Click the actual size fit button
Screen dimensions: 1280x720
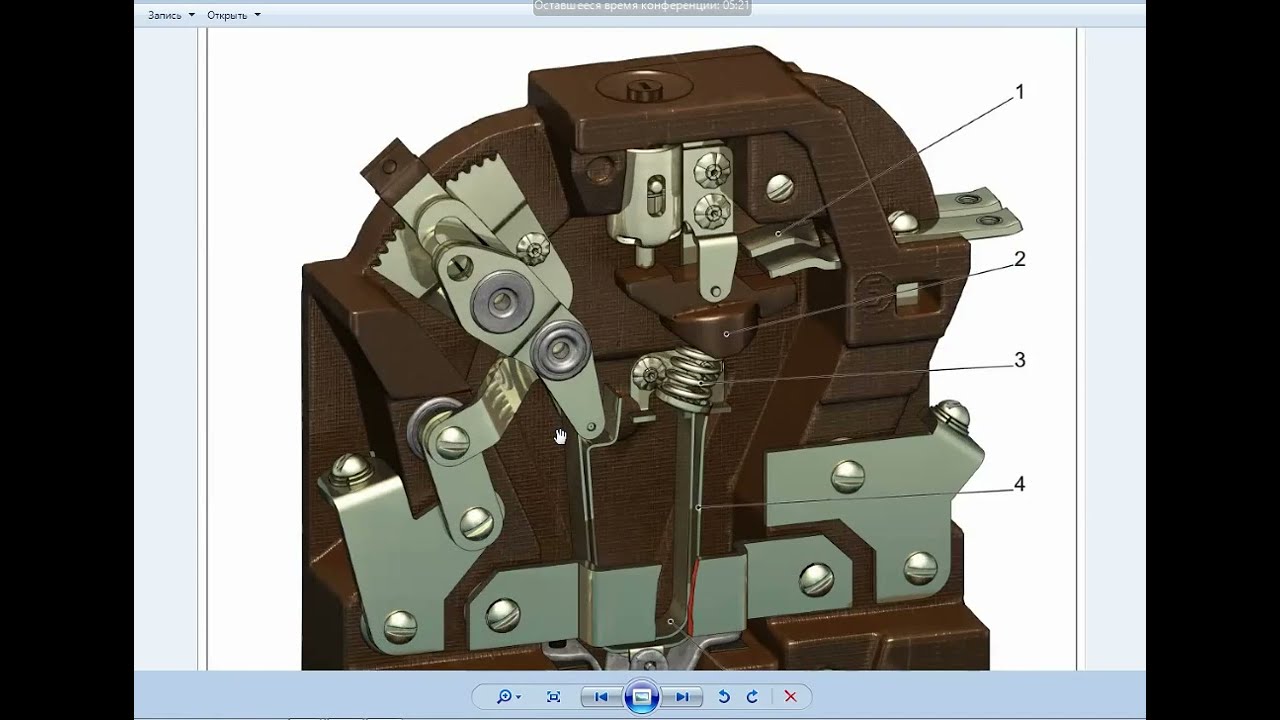(554, 697)
